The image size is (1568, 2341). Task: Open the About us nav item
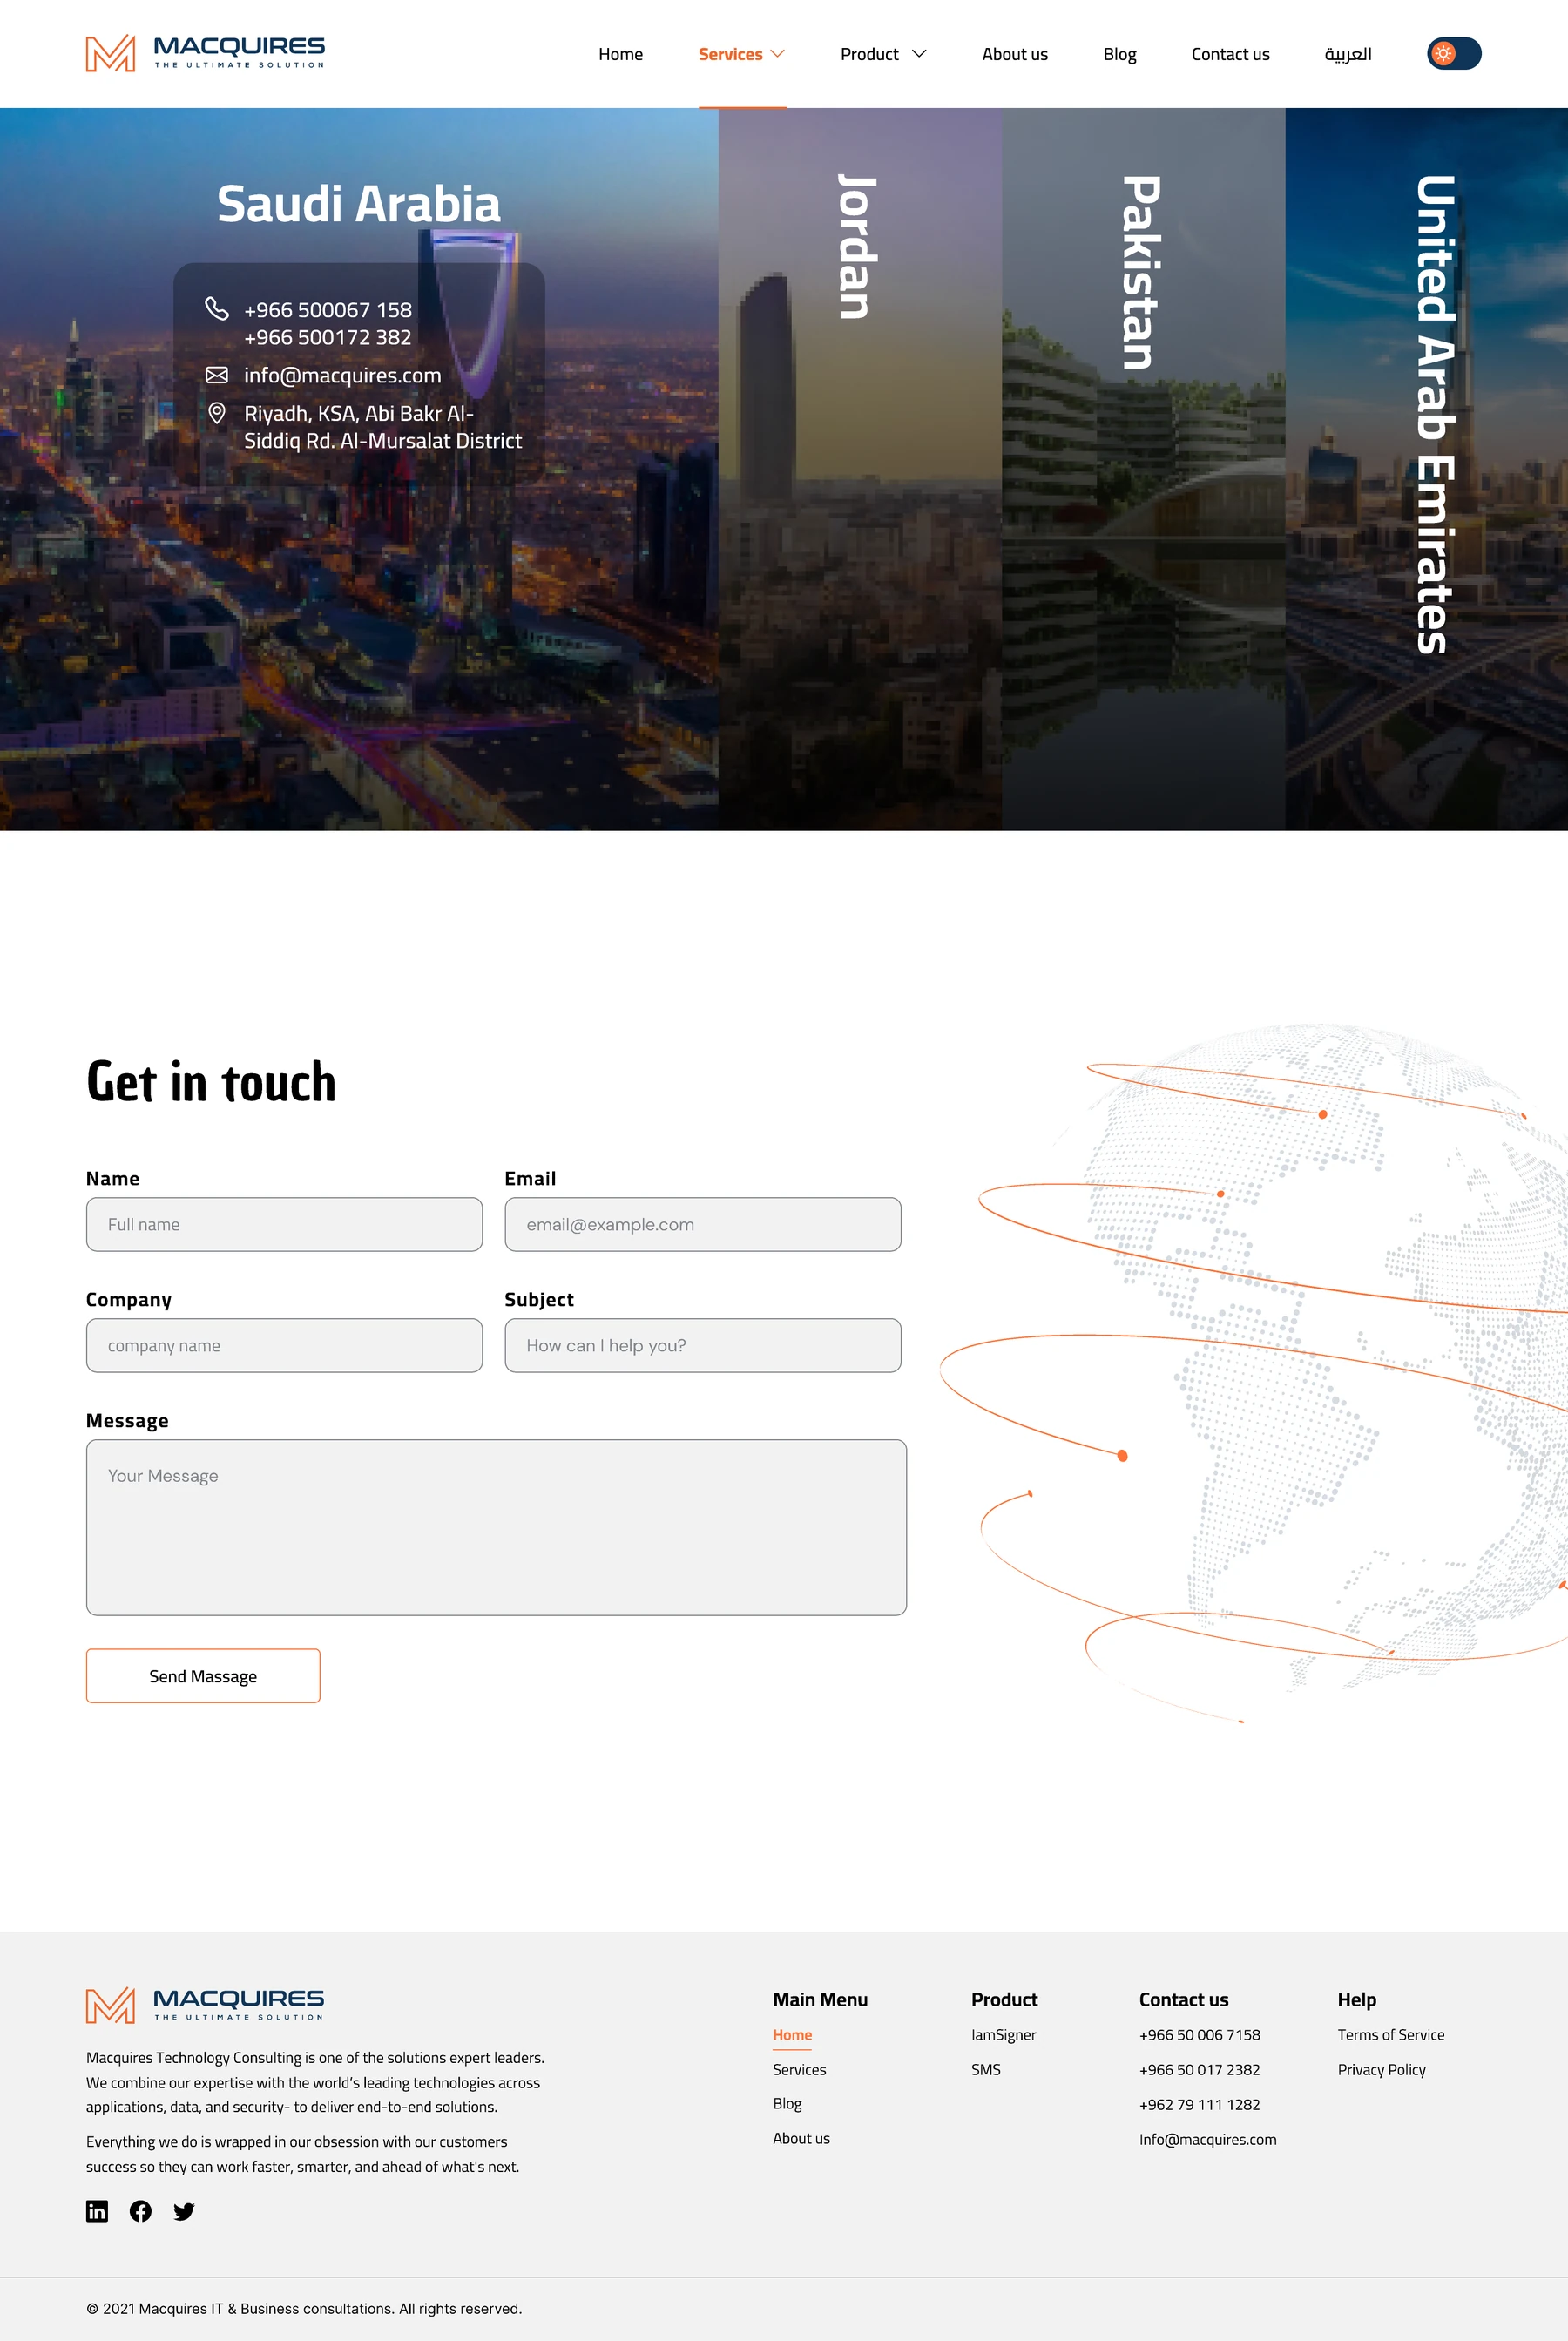coord(1014,54)
